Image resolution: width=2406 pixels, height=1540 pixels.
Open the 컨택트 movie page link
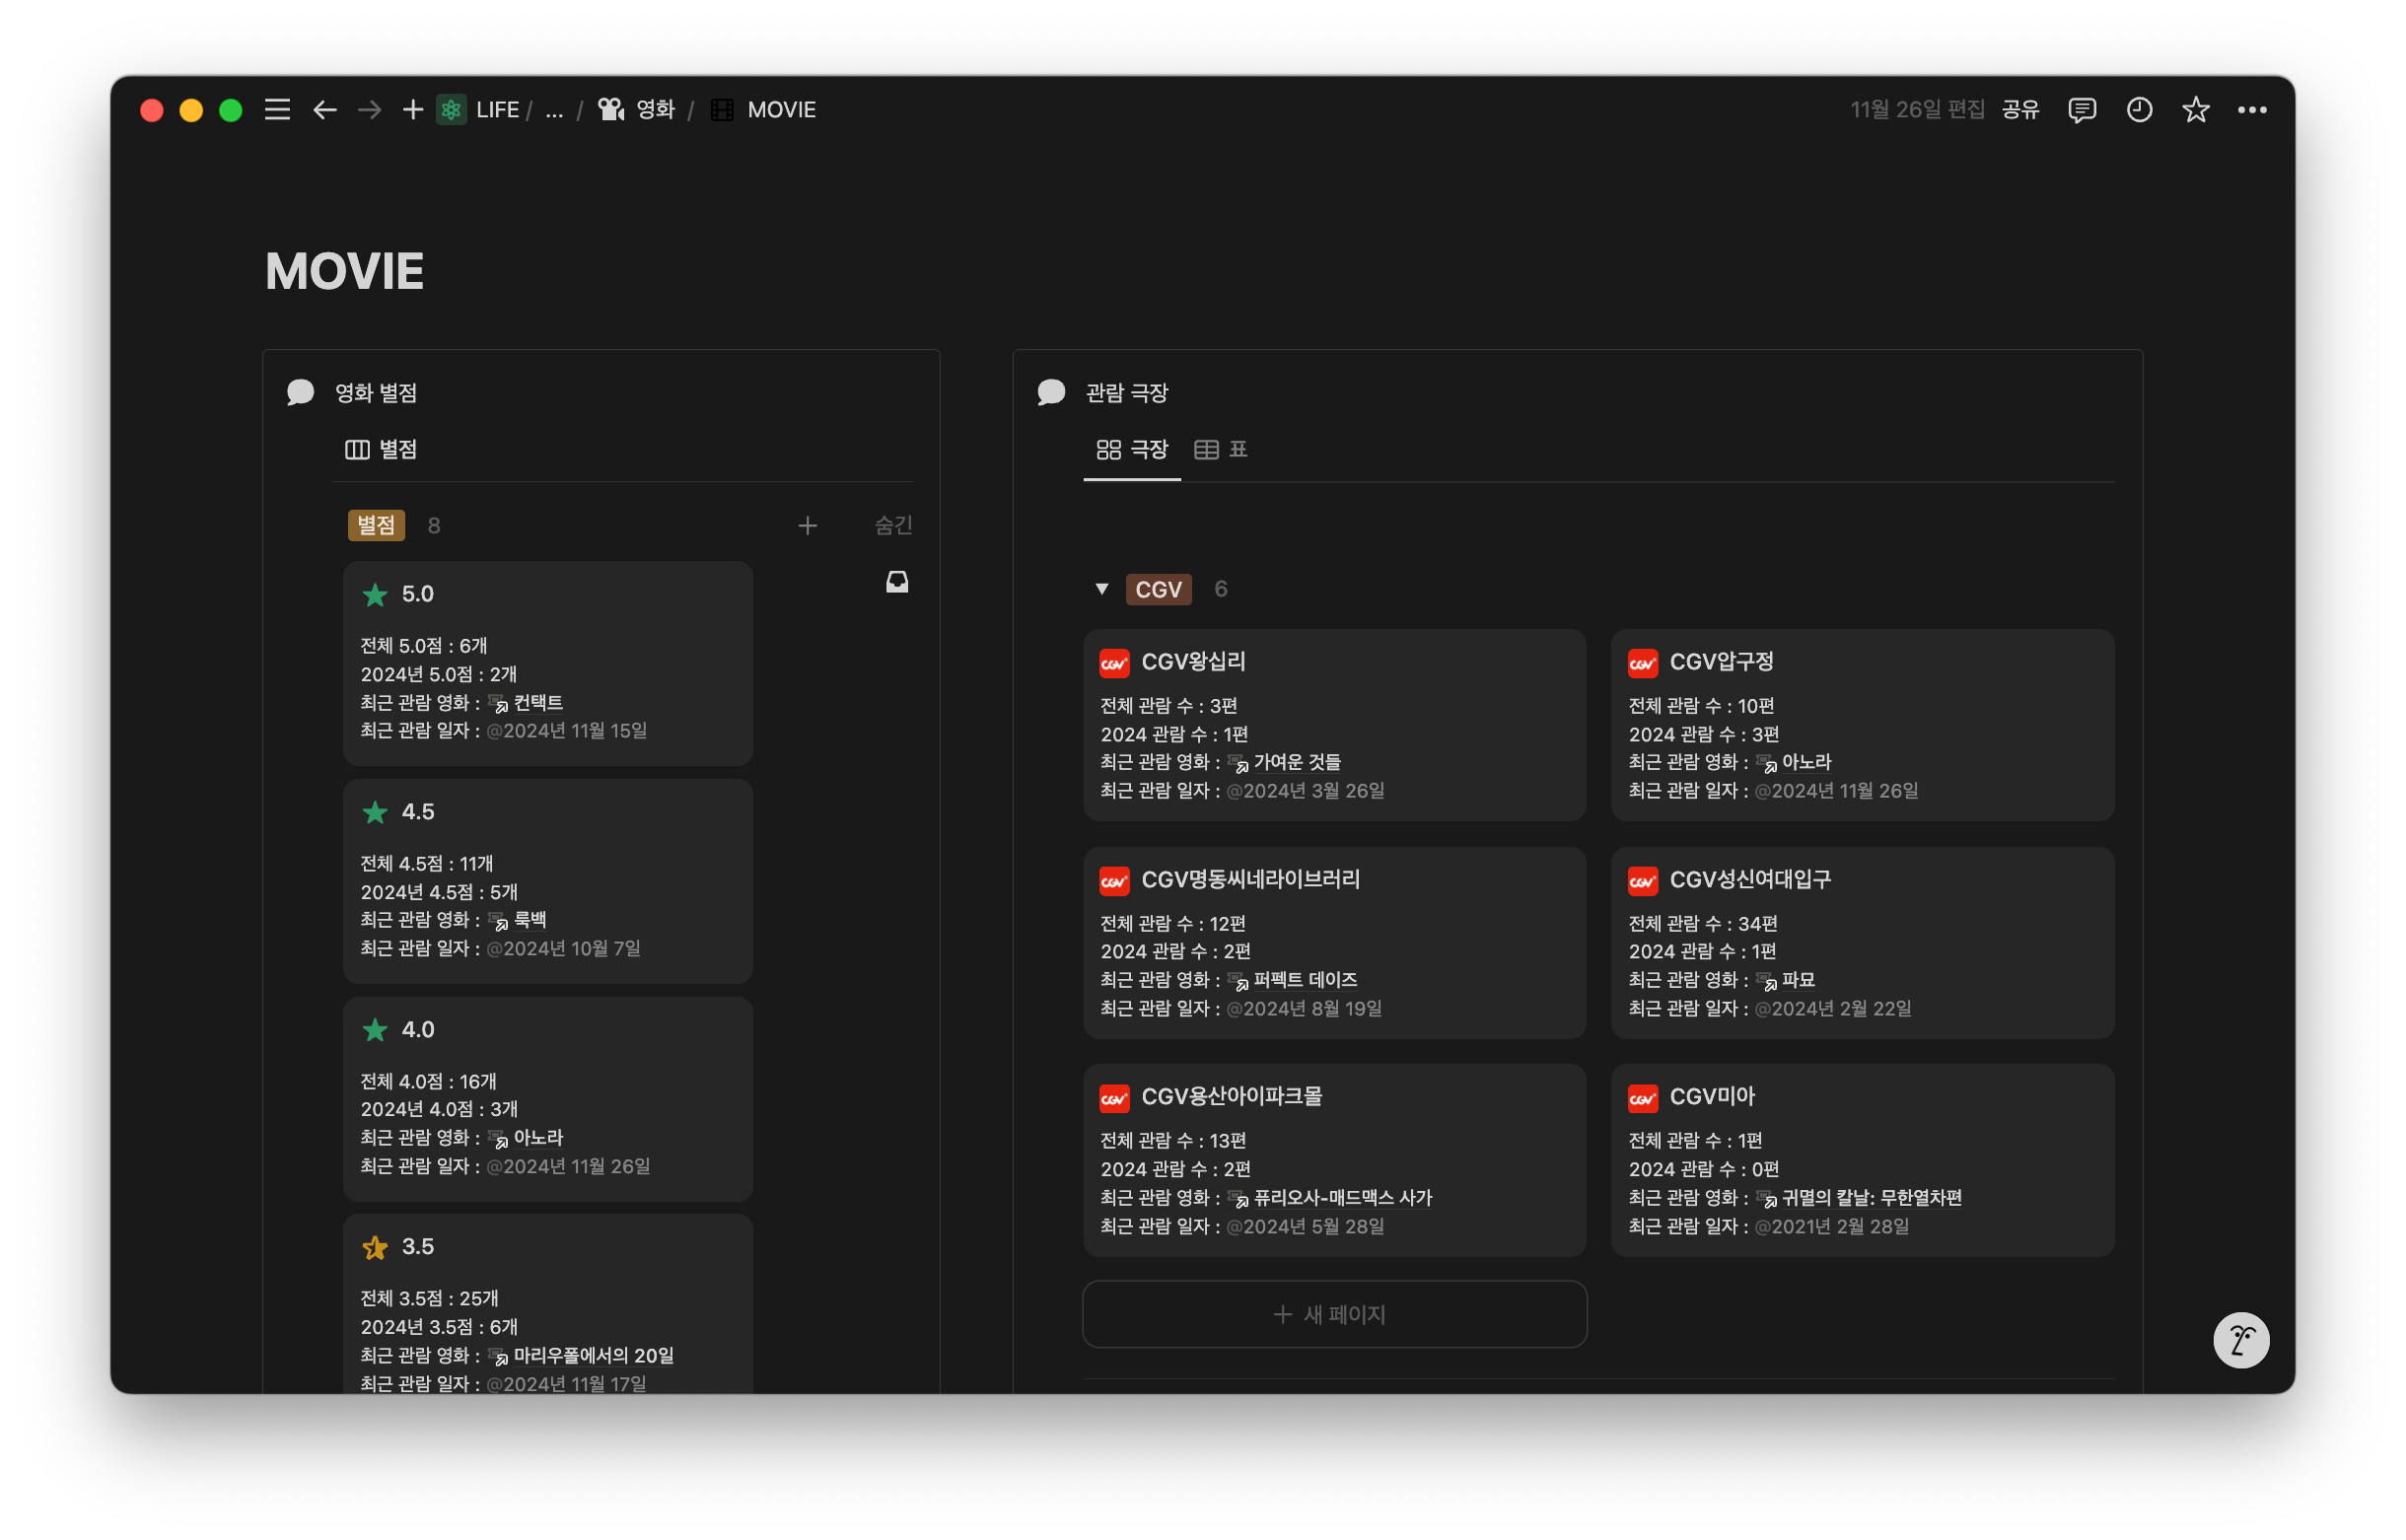[537, 702]
